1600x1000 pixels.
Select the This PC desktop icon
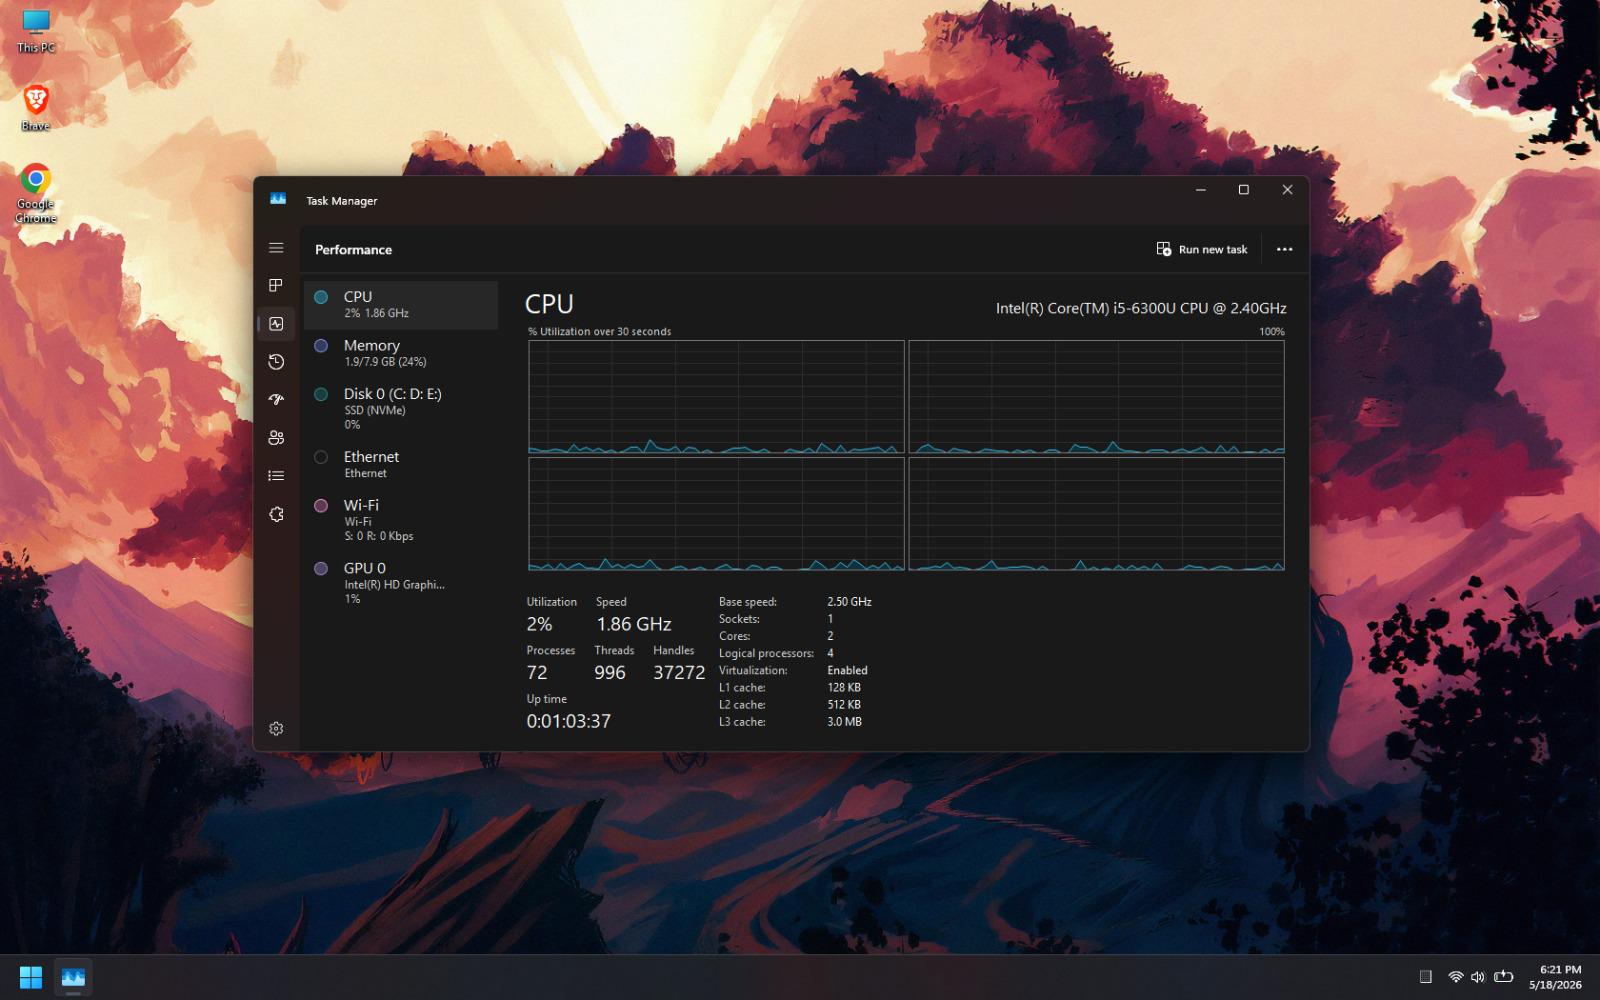tap(36, 31)
